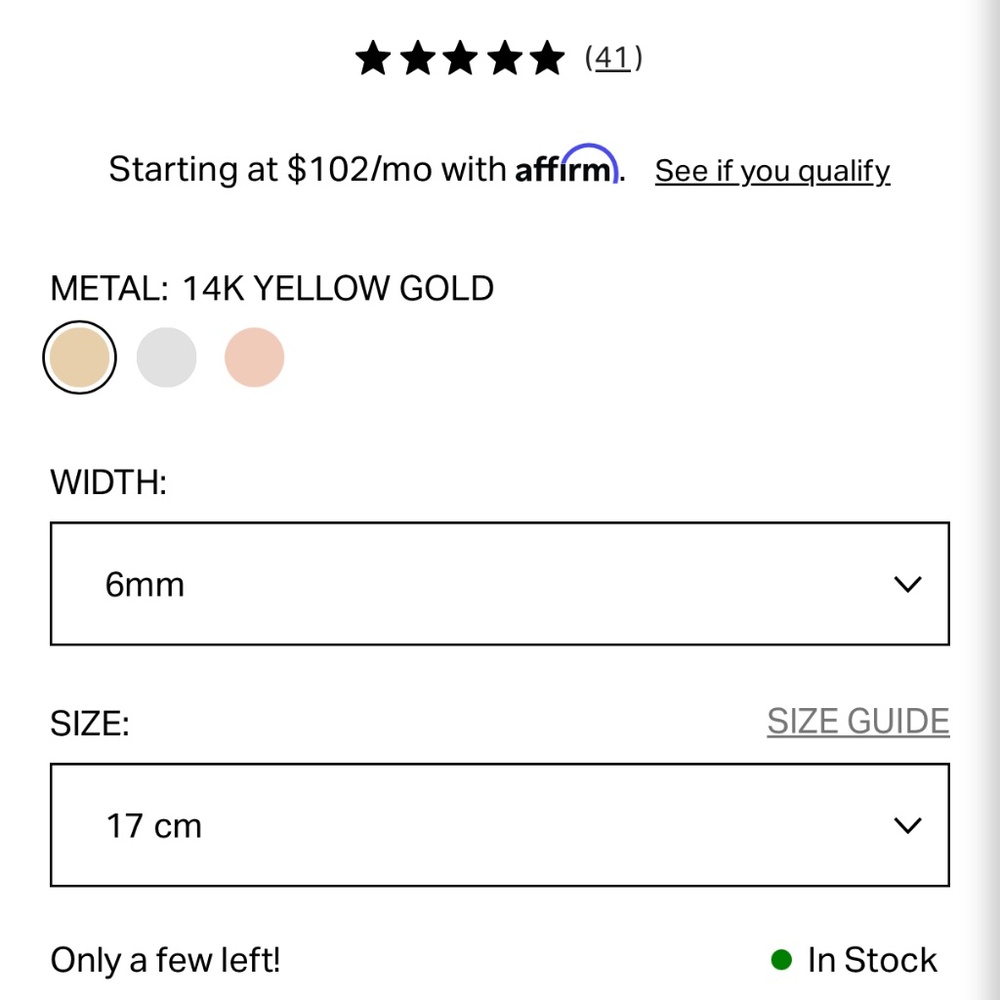Select the 14K yellow gold metal swatch
Screen dimensions: 1000x1000
(80, 357)
